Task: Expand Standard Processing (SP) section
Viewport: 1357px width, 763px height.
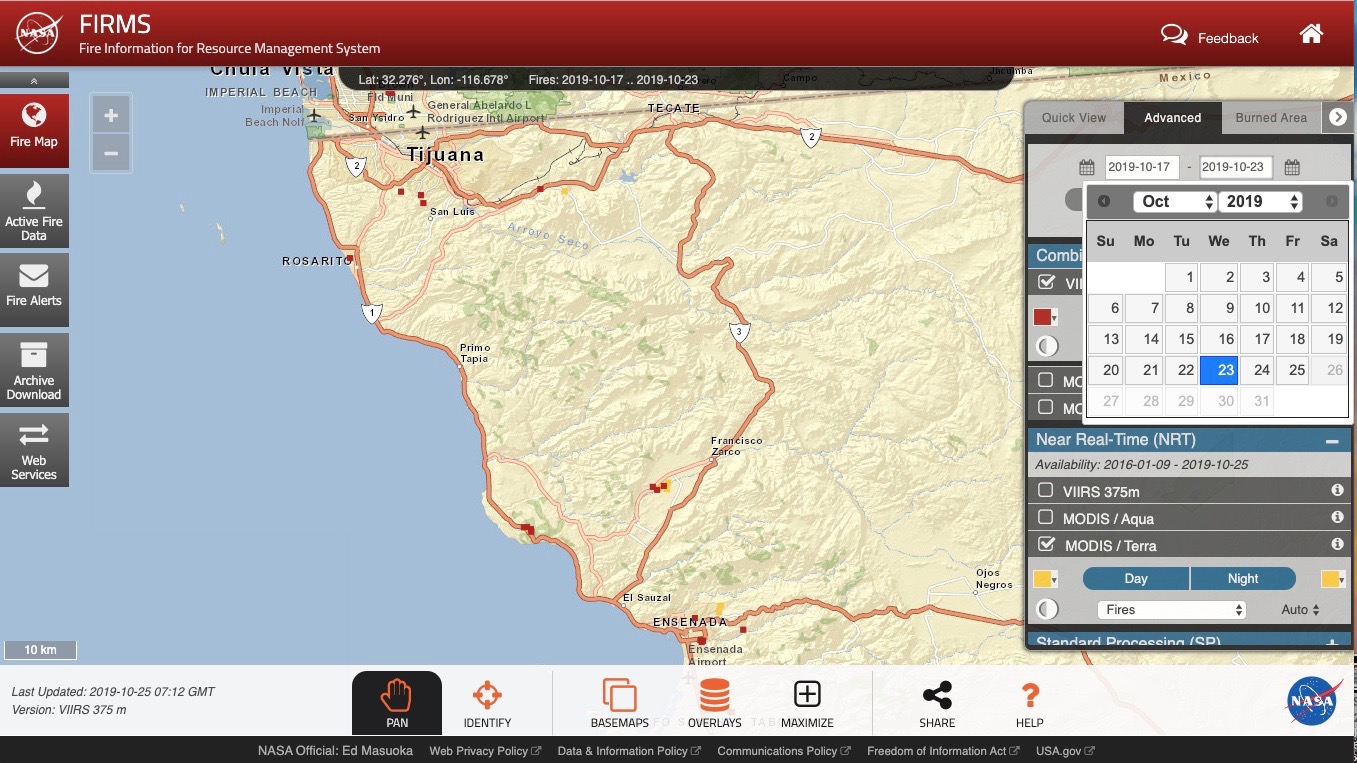Action: 1332,643
